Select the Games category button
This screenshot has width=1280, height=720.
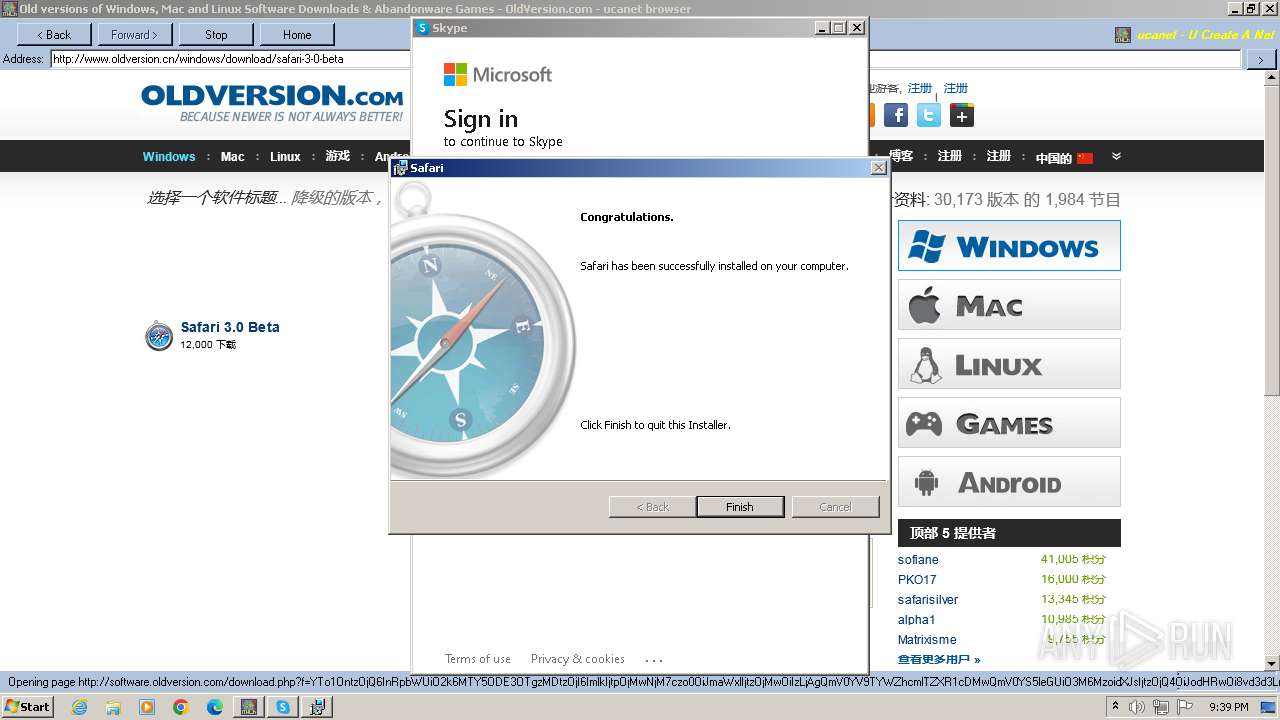[x=1009, y=423]
